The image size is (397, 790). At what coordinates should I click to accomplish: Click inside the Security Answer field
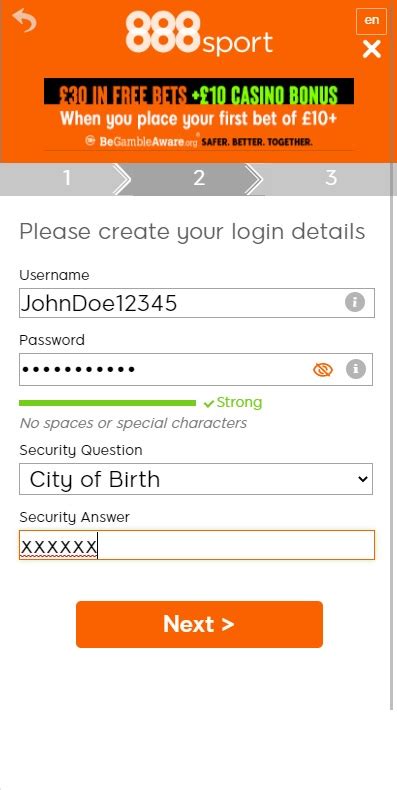196,545
